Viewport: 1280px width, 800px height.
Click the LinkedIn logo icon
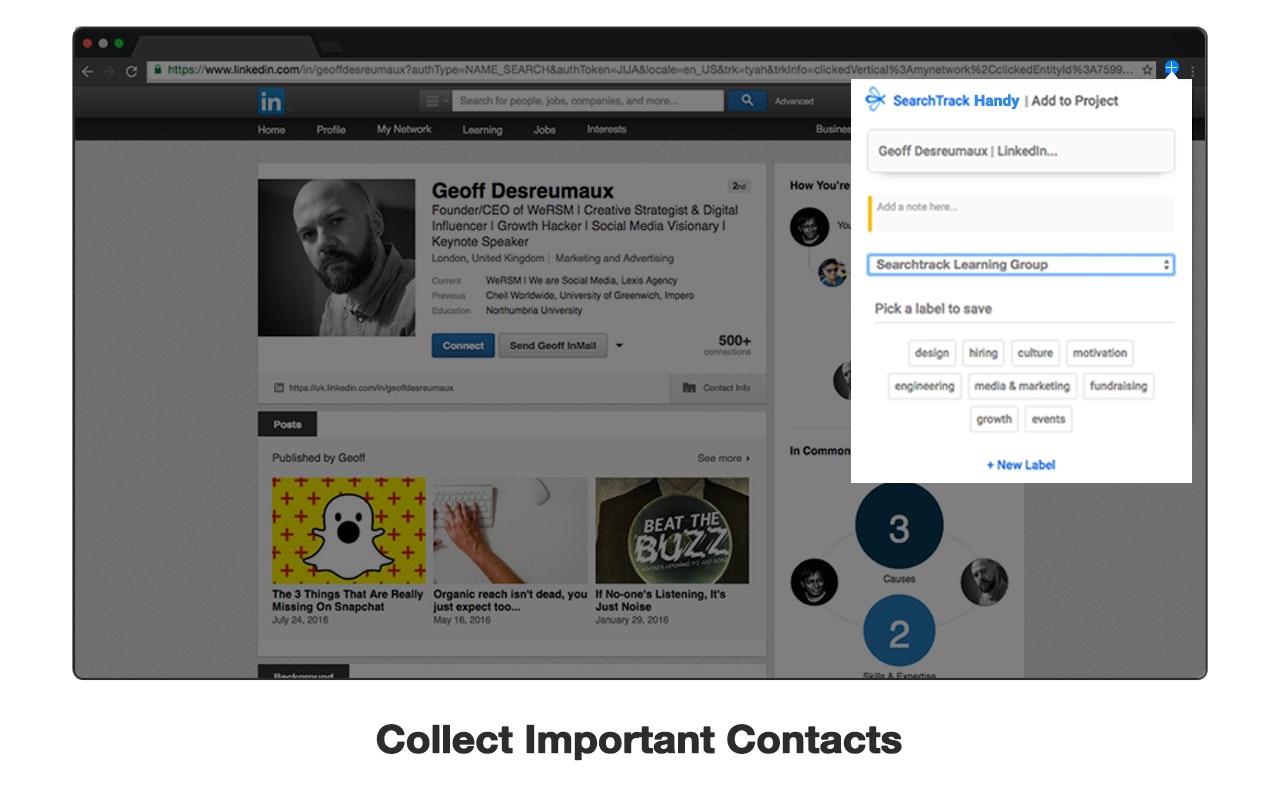[x=270, y=101]
